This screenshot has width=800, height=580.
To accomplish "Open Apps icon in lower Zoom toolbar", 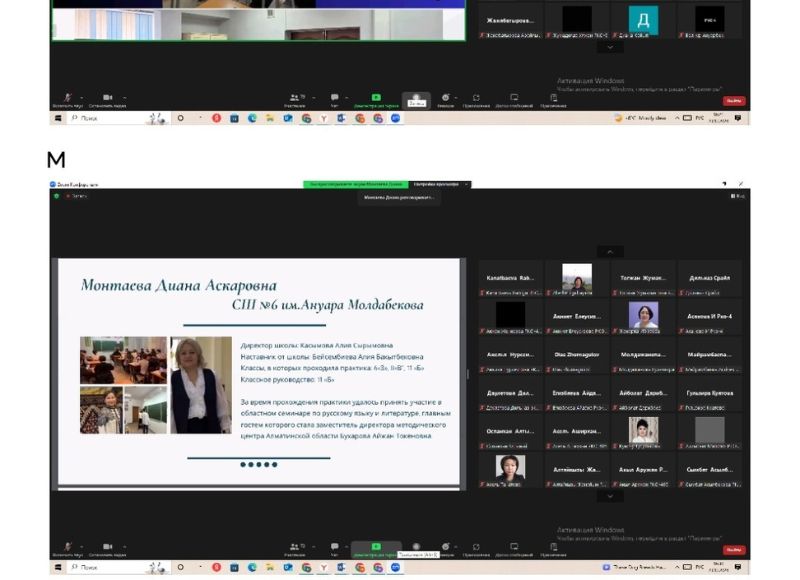I will 476,548.
